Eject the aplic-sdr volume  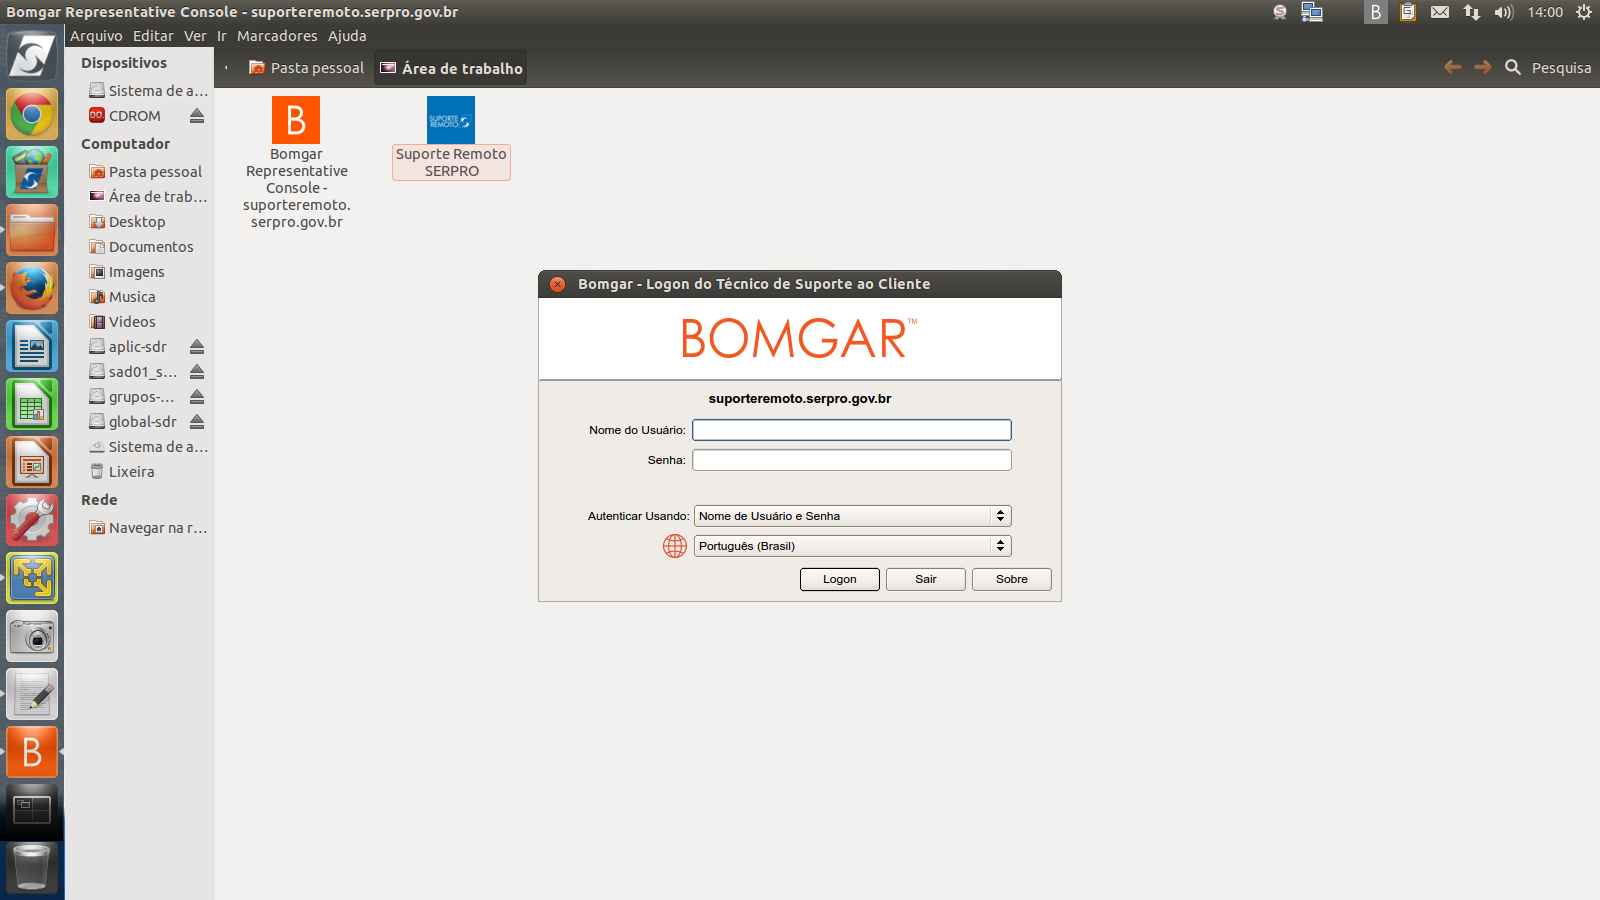tap(197, 347)
